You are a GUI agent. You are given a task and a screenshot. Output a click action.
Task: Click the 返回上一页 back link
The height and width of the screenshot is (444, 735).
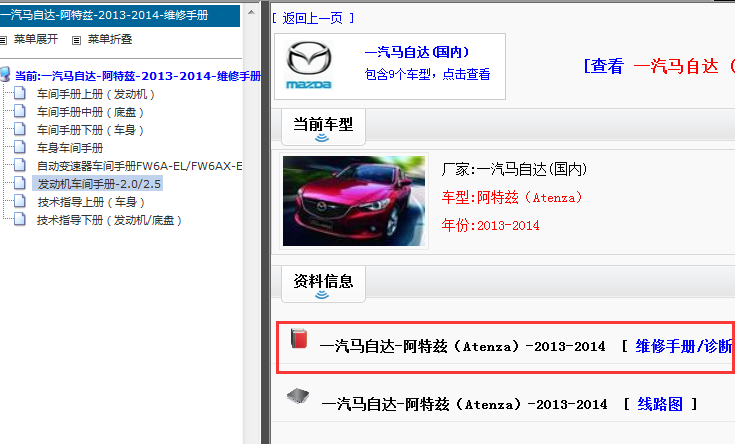coord(313,18)
